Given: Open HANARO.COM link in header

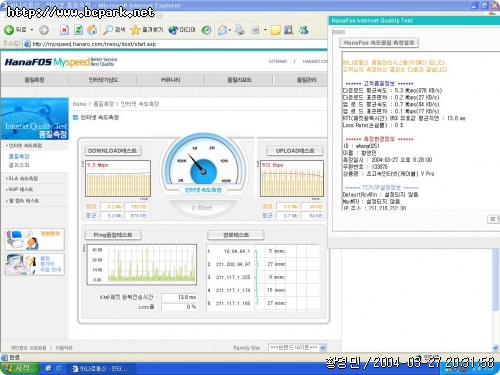Looking at the screenshot, I should pyautogui.click(x=315, y=61).
